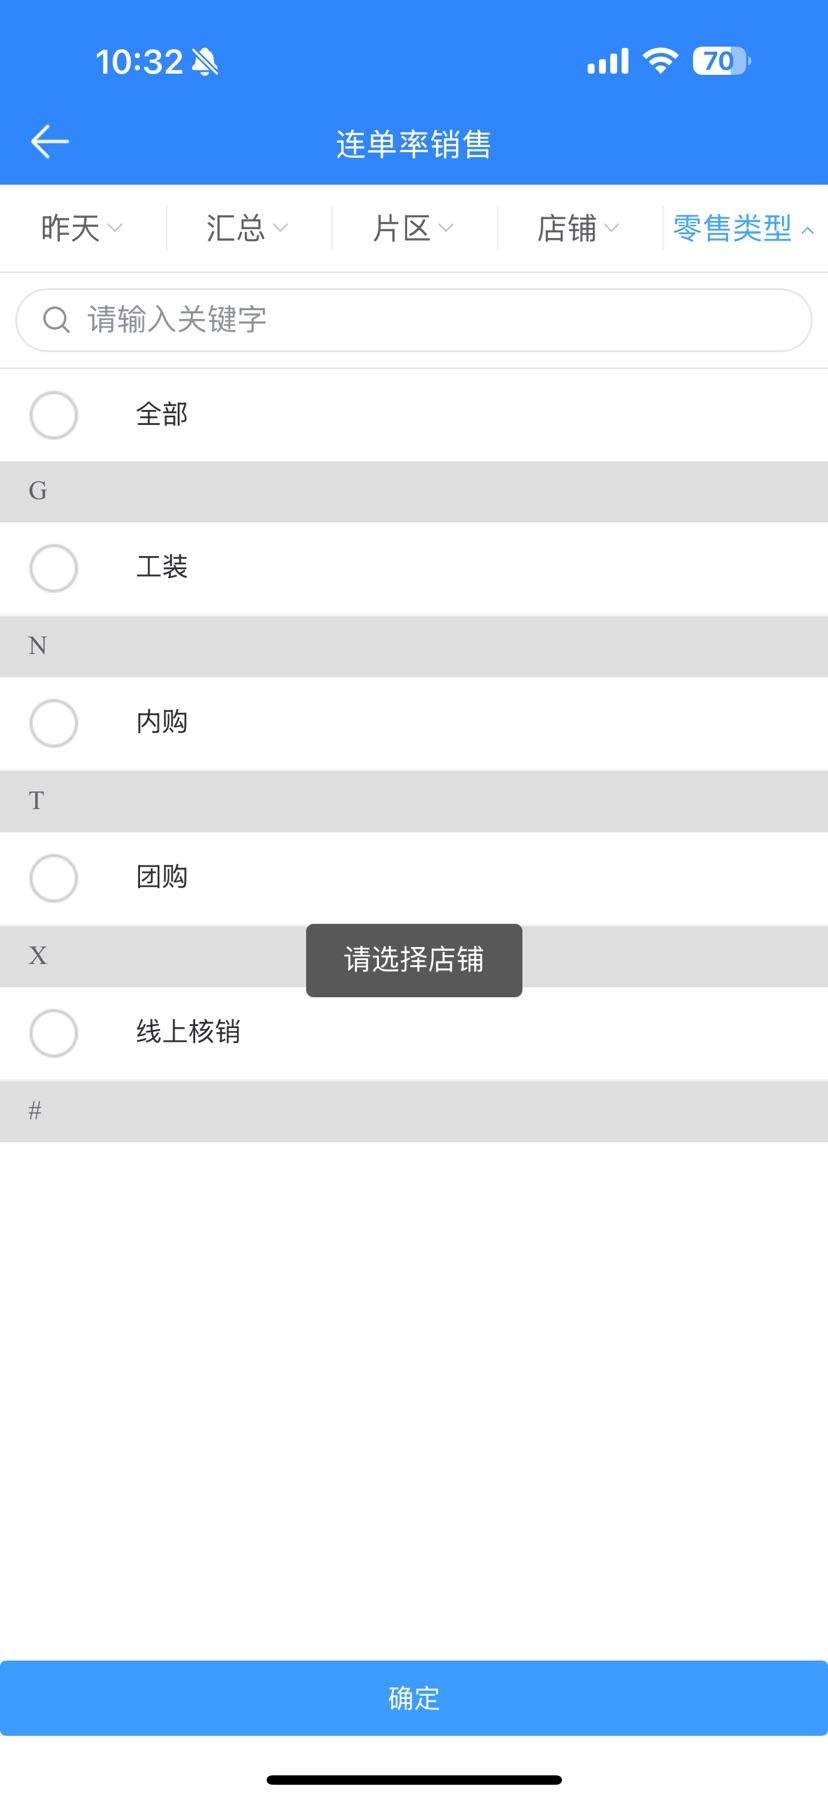Tap the battery indicator icon
828x1800 pixels.
(x=721, y=61)
